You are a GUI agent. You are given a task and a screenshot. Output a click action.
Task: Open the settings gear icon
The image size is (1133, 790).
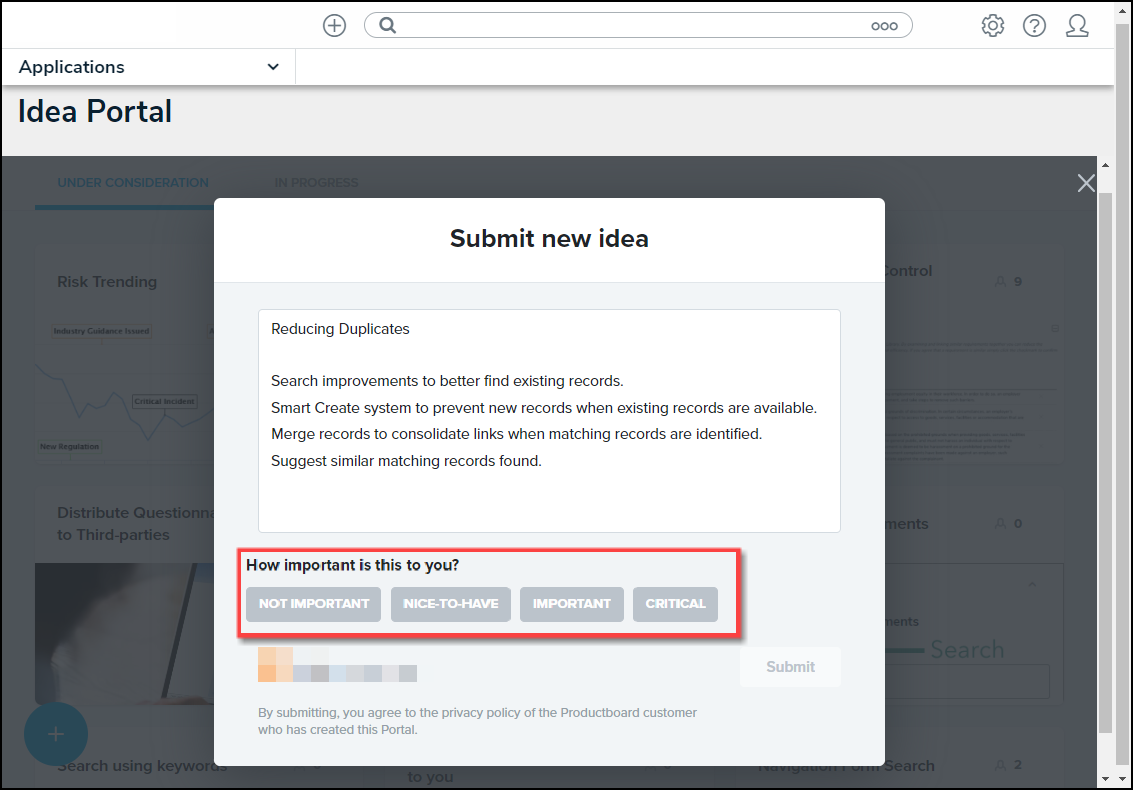[993, 26]
